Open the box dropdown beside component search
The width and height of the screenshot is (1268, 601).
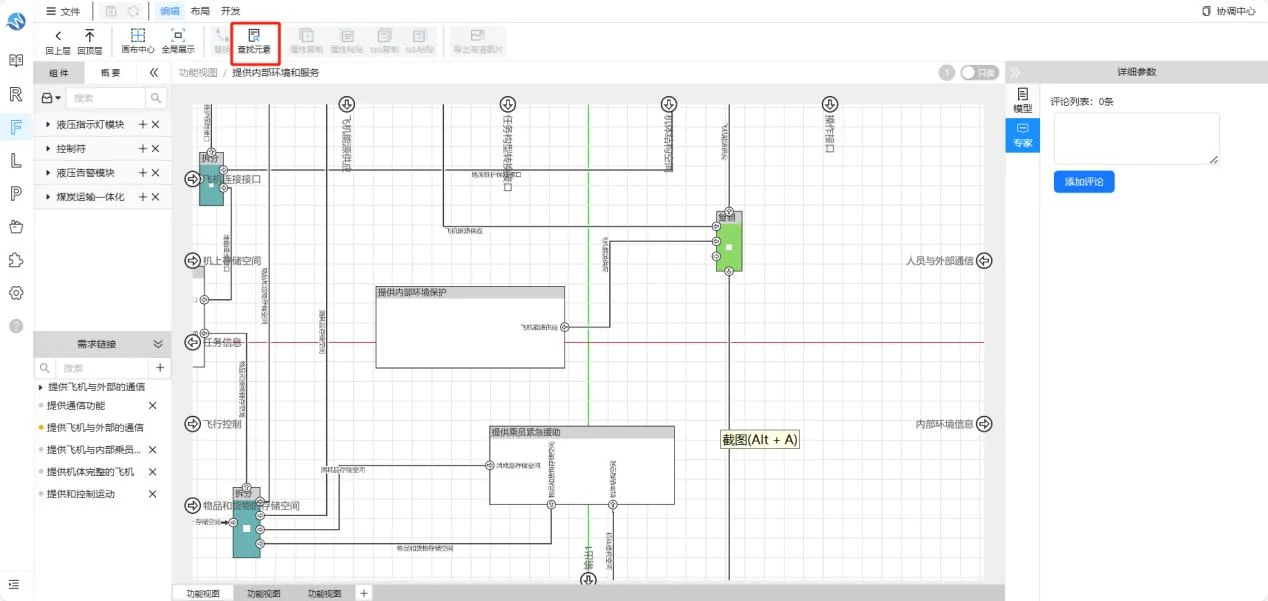50,98
